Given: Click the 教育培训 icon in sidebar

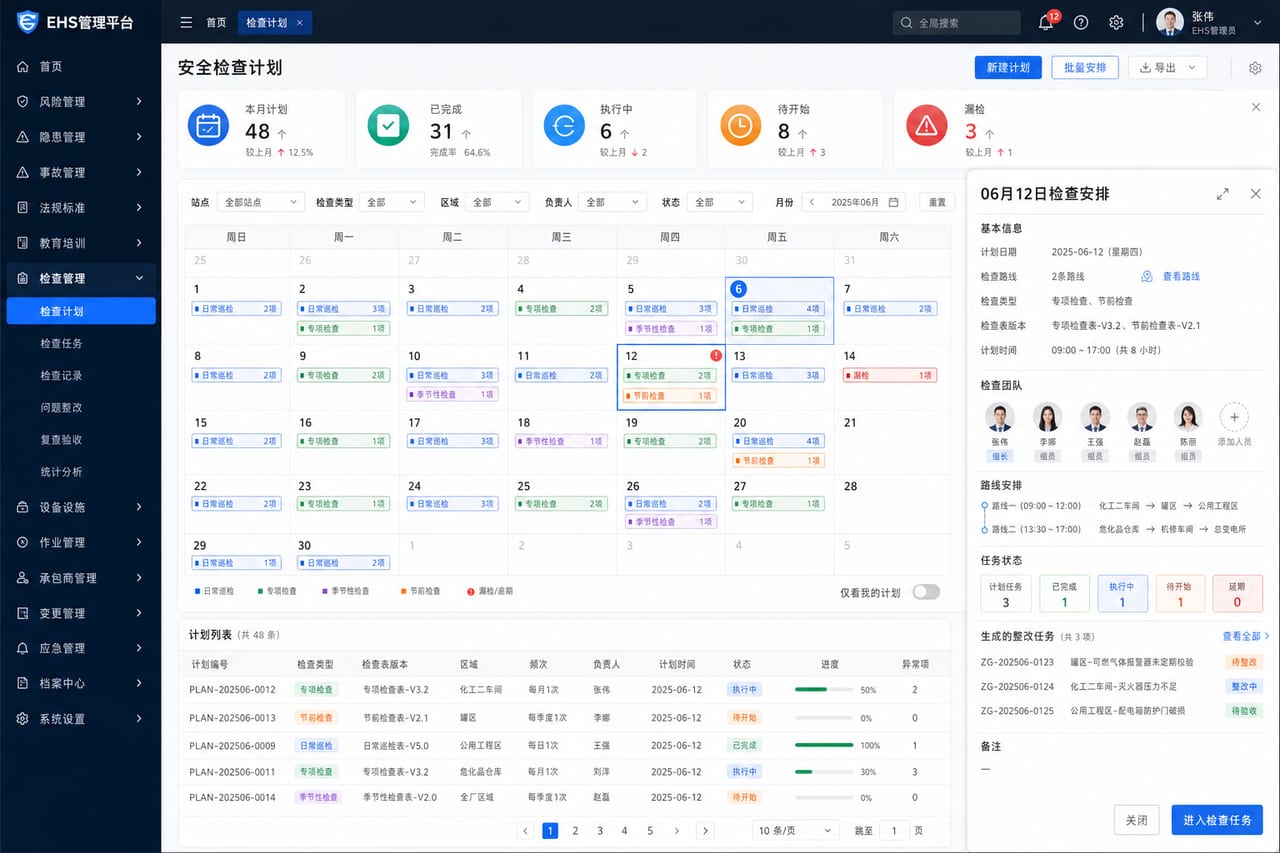Looking at the screenshot, I should coord(23,243).
